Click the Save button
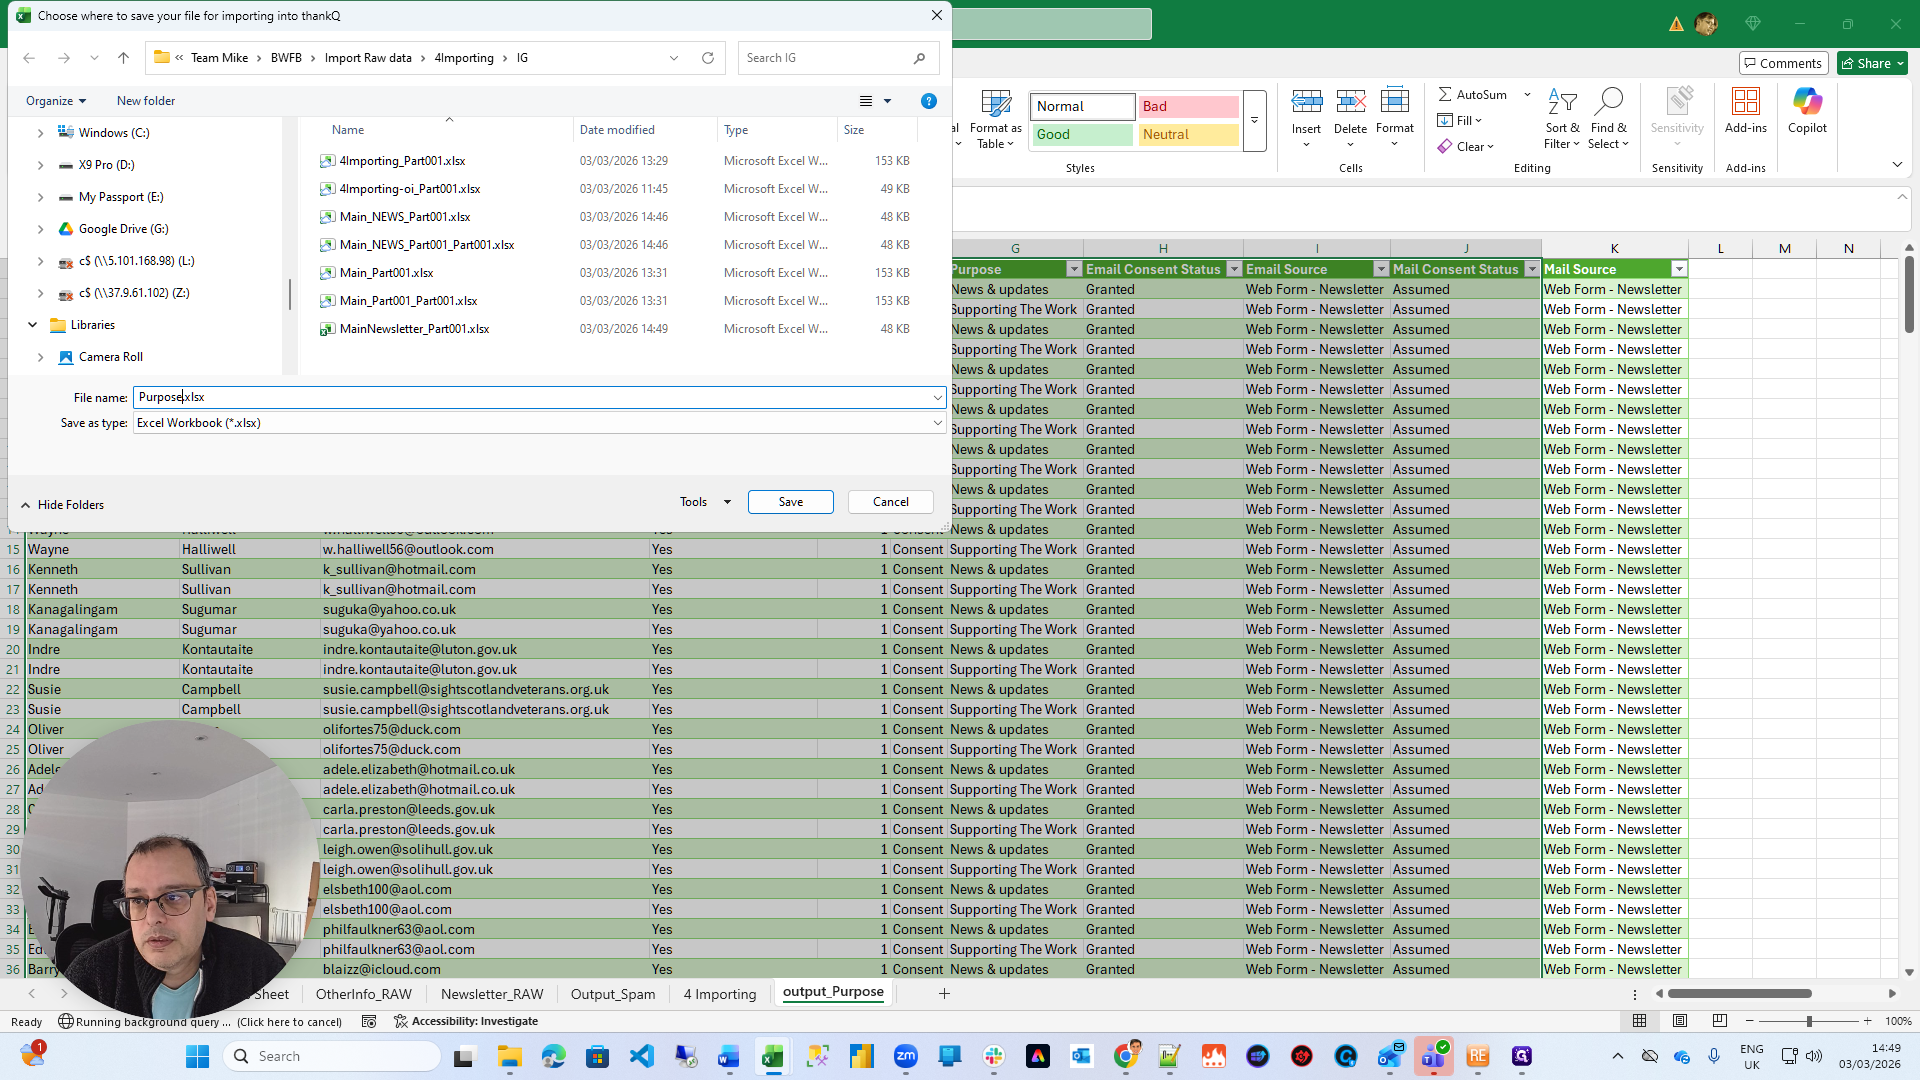The height and width of the screenshot is (1080, 1920). coord(790,502)
